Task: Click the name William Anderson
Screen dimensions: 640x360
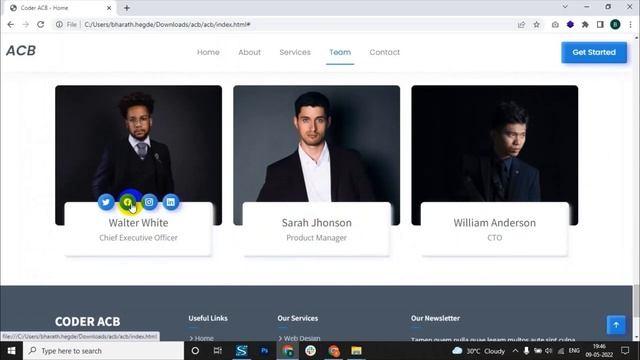Action: pyautogui.click(x=495, y=223)
